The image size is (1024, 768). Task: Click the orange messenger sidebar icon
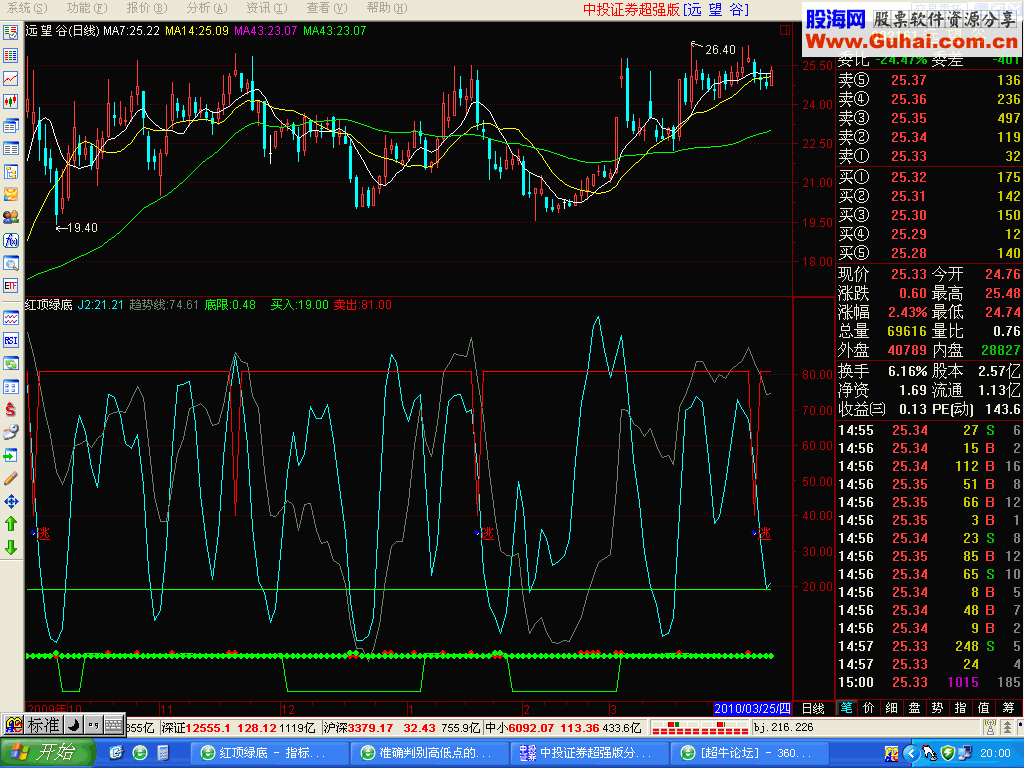coord(11,194)
